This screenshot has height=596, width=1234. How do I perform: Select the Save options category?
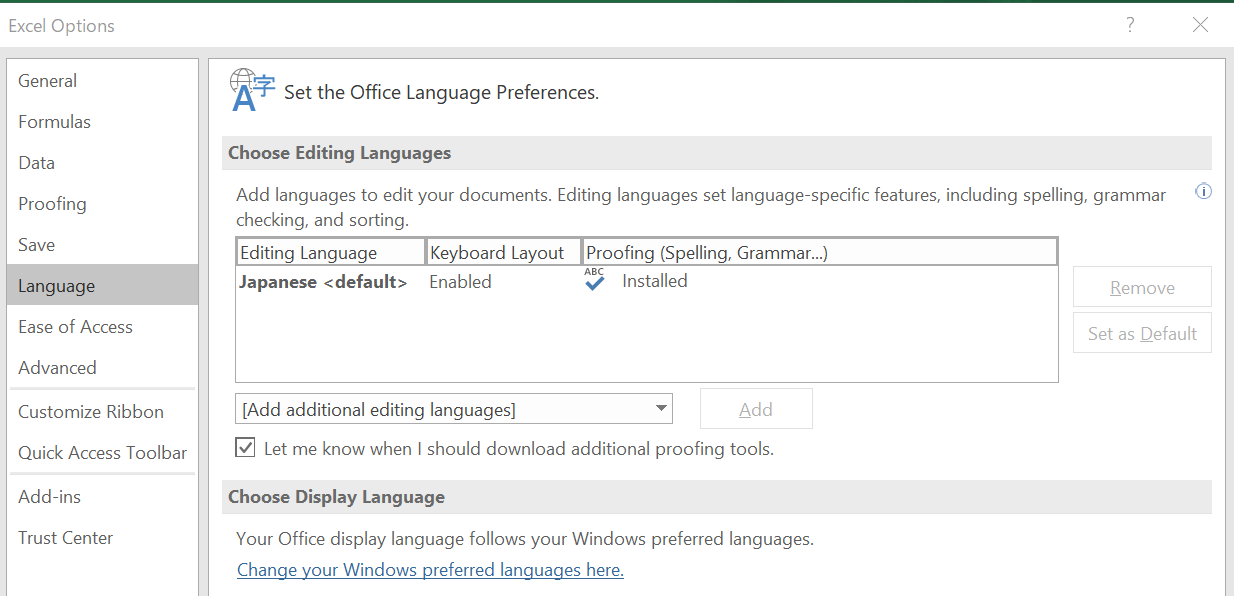pos(37,245)
